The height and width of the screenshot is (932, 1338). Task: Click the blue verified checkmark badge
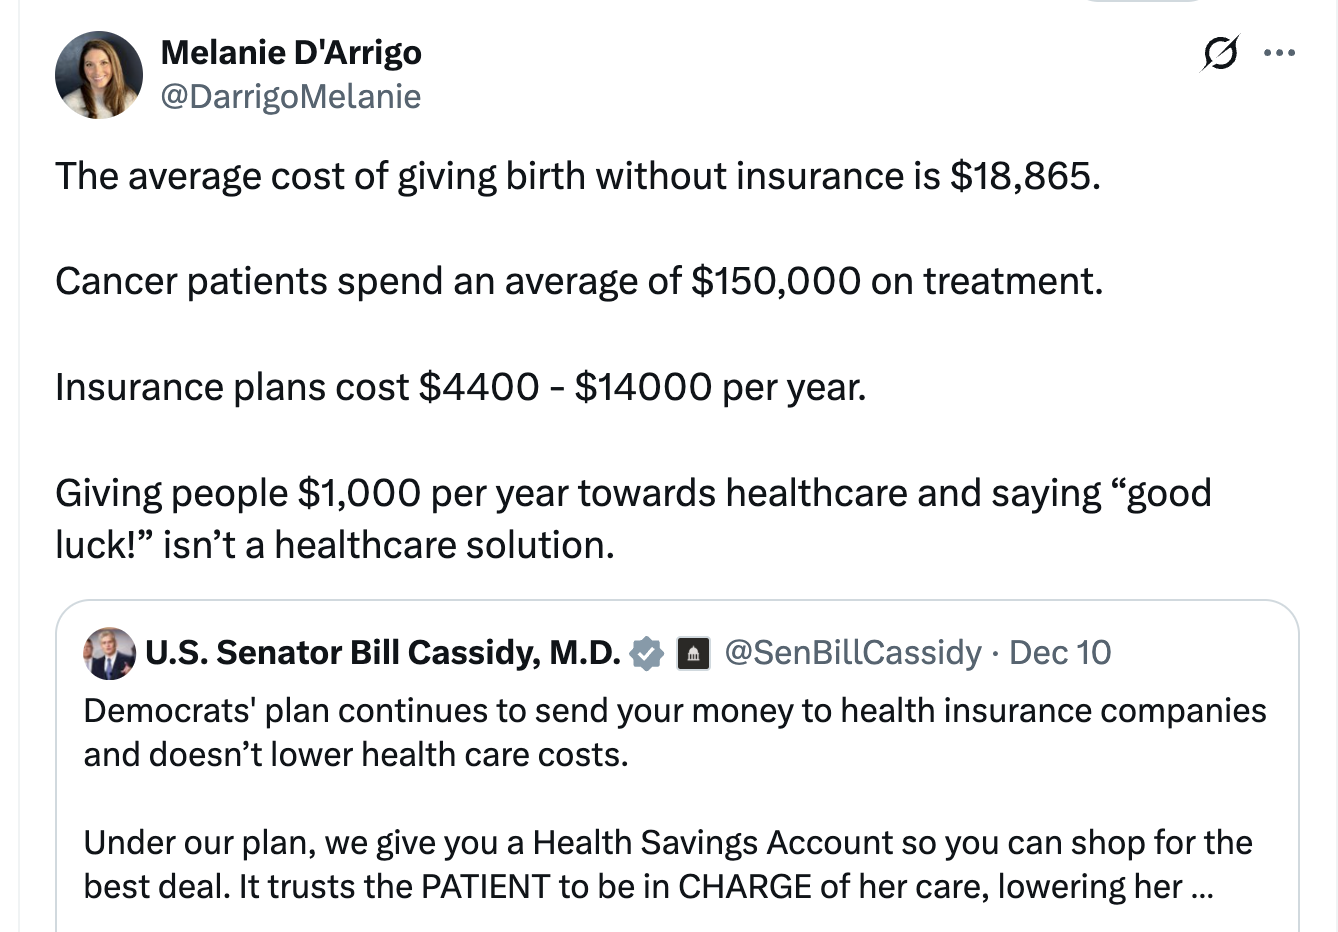647,654
